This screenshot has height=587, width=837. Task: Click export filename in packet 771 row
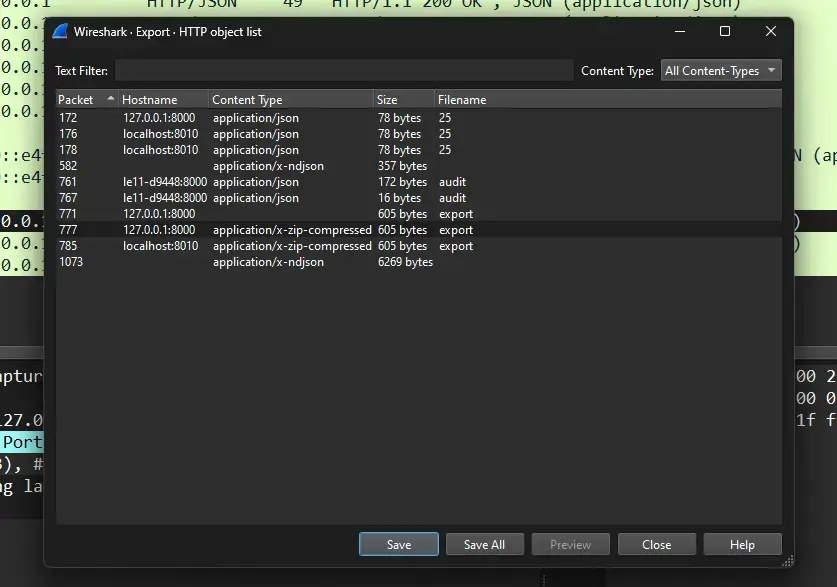456,214
